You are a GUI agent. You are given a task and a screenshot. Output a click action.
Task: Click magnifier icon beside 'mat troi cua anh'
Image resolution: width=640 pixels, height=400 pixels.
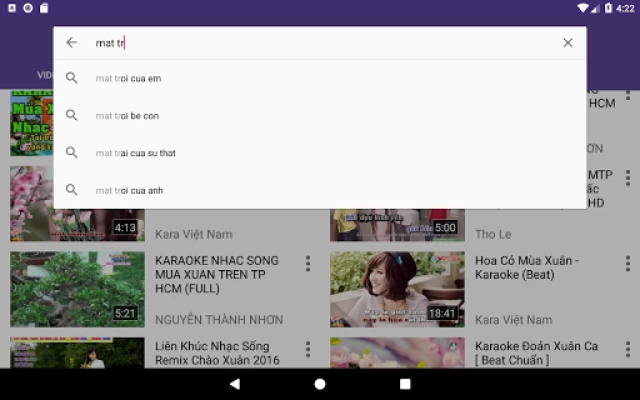pos(71,190)
